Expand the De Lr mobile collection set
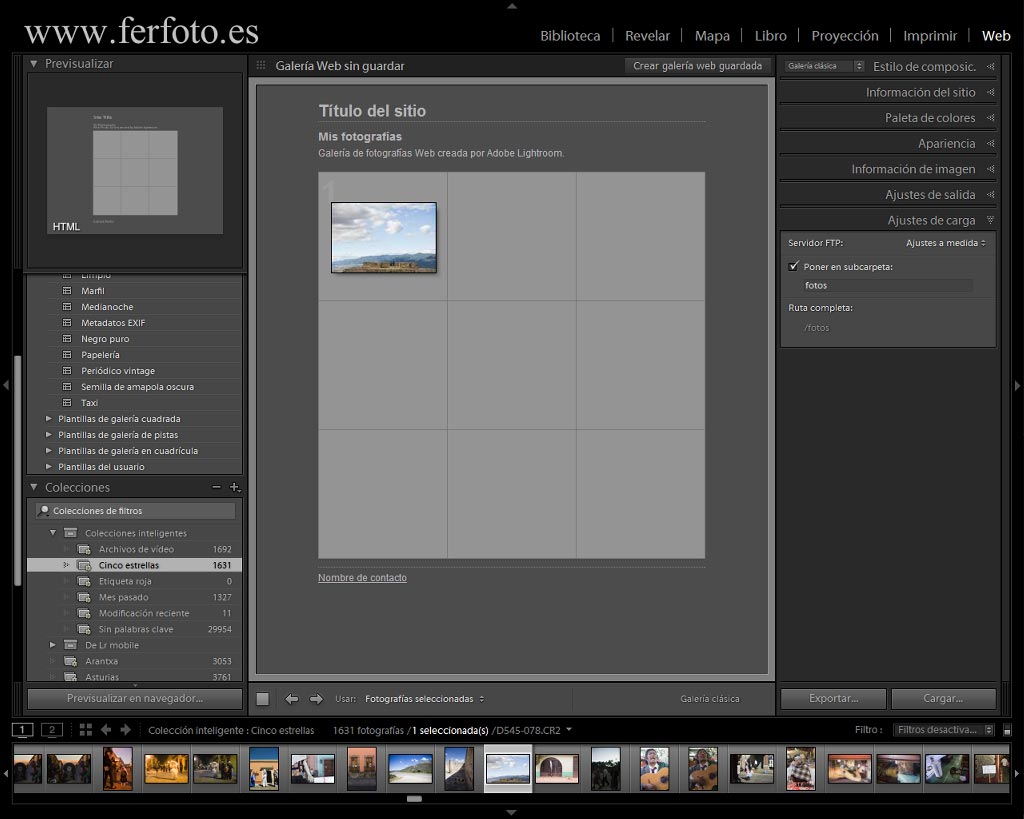This screenshot has height=819, width=1024. [x=53, y=645]
